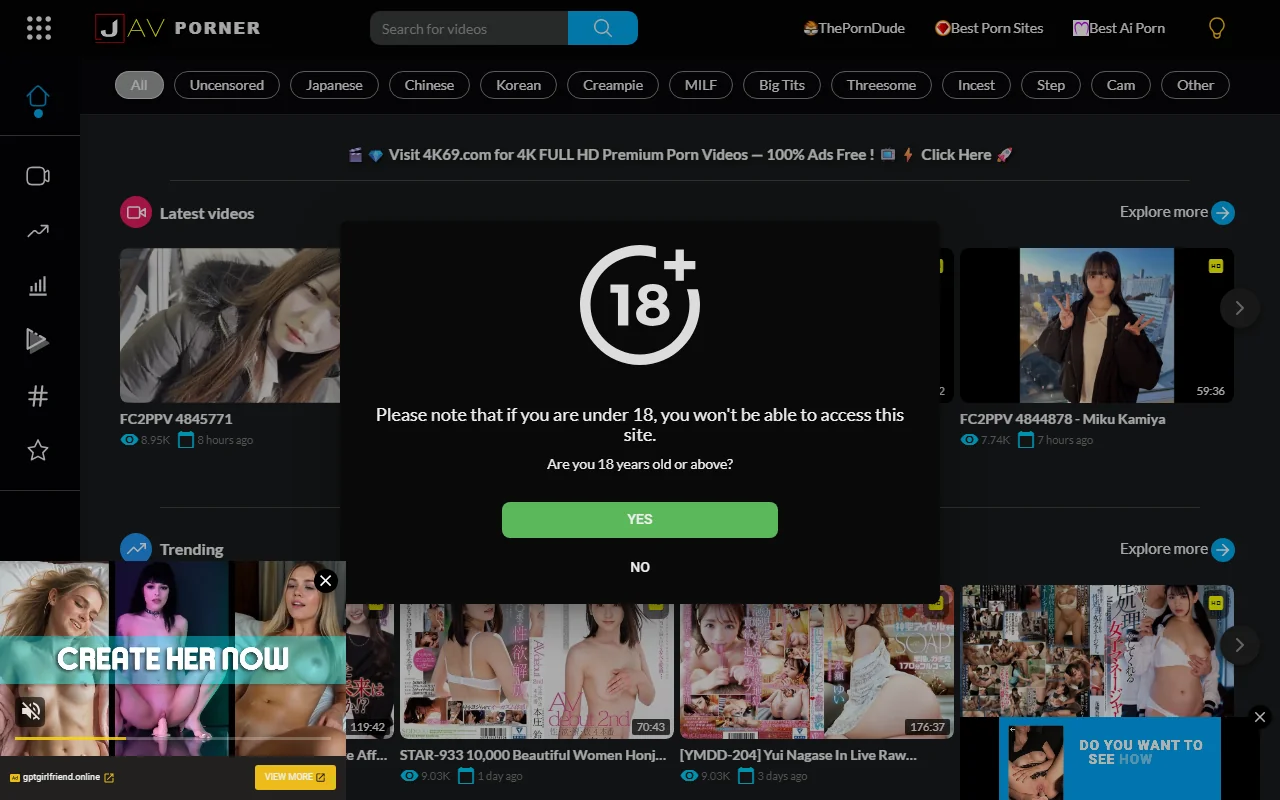Confirm age with the YES button

click(639, 519)
